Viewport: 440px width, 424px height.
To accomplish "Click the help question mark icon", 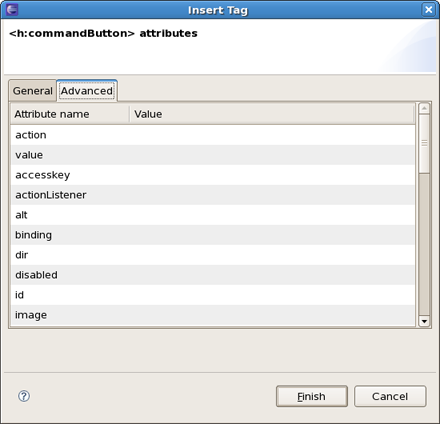I will [x=24, y=396].
